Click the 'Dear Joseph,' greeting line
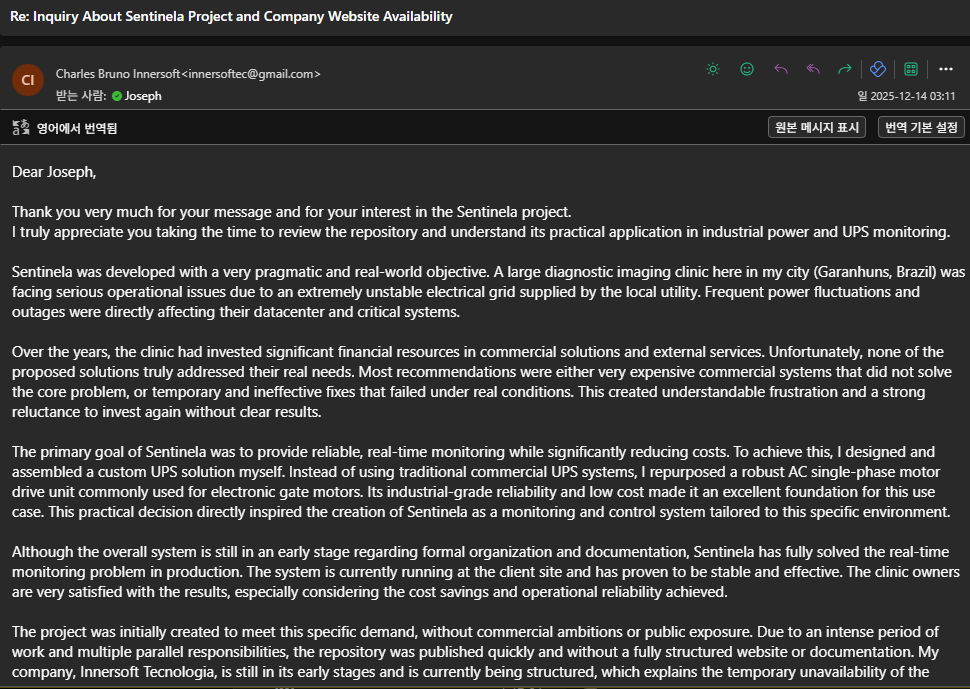 [x=54, y=171]
